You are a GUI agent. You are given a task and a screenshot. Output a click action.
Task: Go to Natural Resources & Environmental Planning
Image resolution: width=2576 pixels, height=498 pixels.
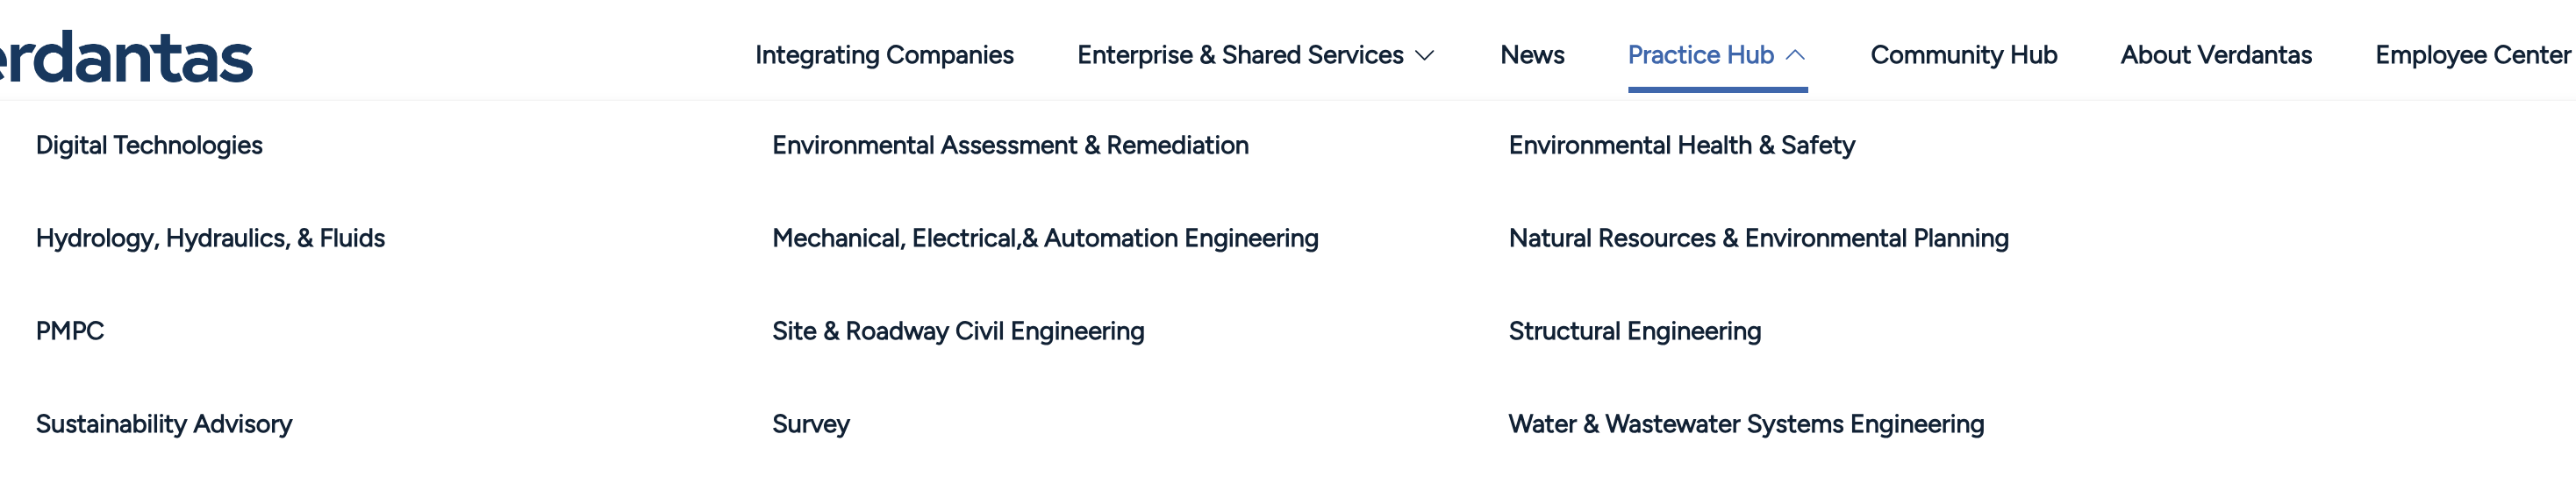1758,239
